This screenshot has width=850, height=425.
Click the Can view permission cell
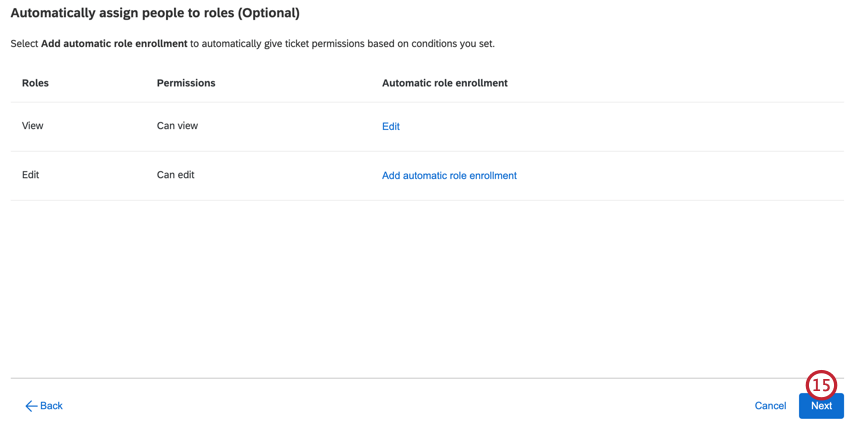coord(178,127)
